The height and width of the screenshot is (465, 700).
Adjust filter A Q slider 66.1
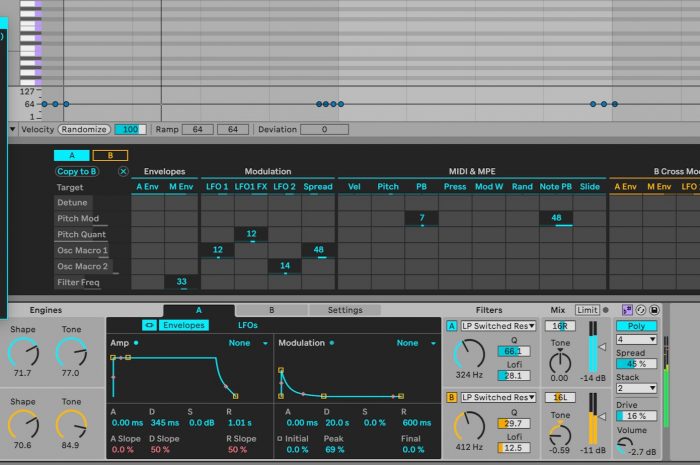click(514, 351)
